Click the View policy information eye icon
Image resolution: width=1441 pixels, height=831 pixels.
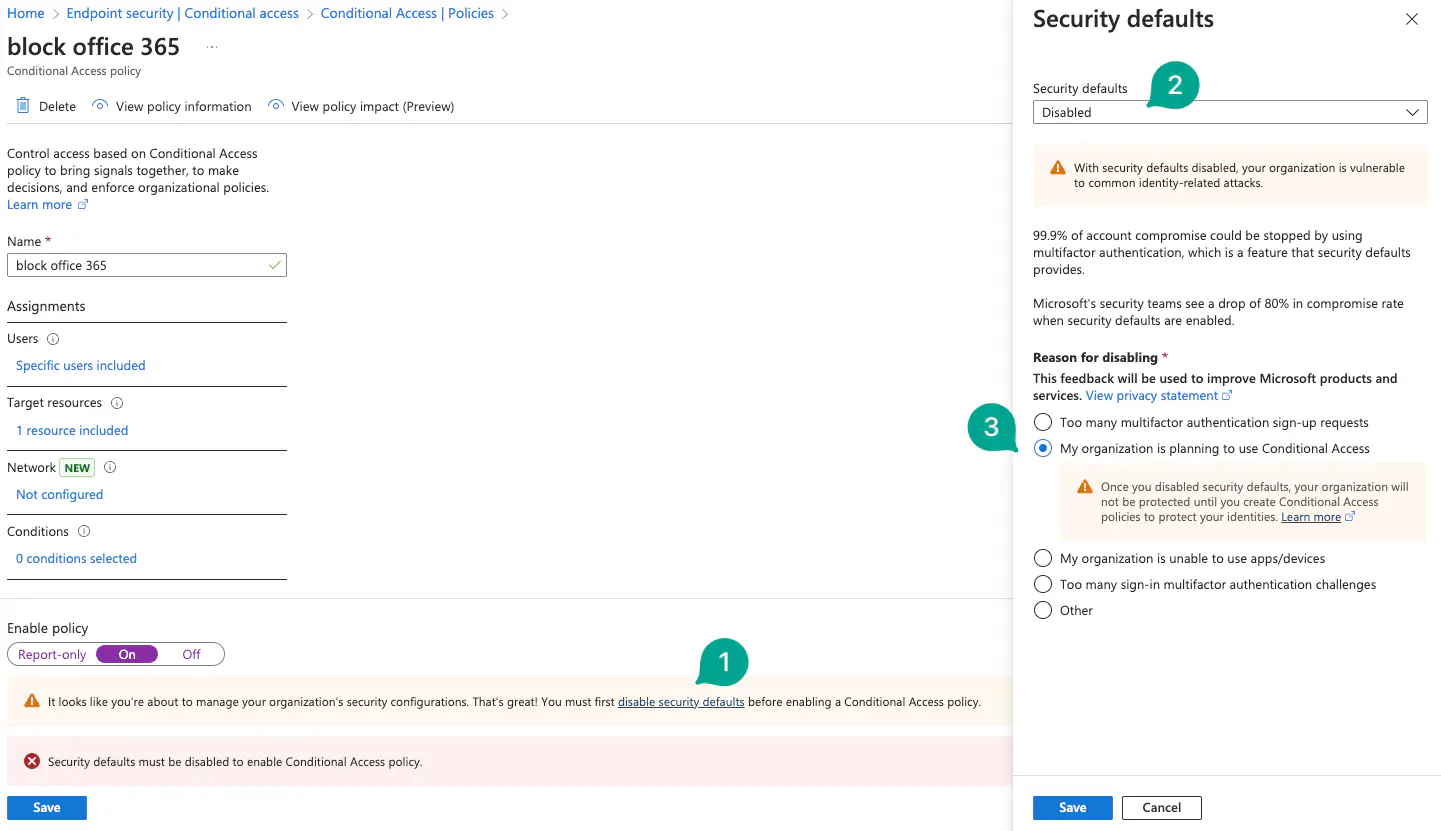pyautogui.click(x=100, y=106)
